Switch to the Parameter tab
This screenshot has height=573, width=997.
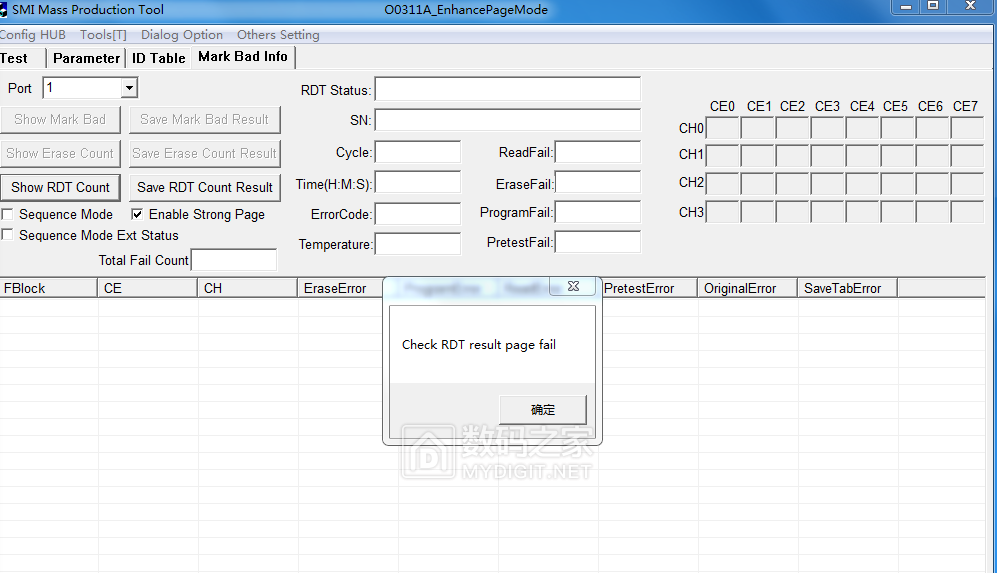pos(86,59)
